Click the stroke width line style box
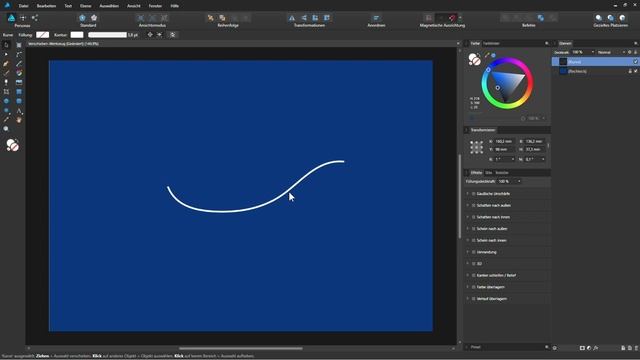640x360 pixels. (107, 35)
